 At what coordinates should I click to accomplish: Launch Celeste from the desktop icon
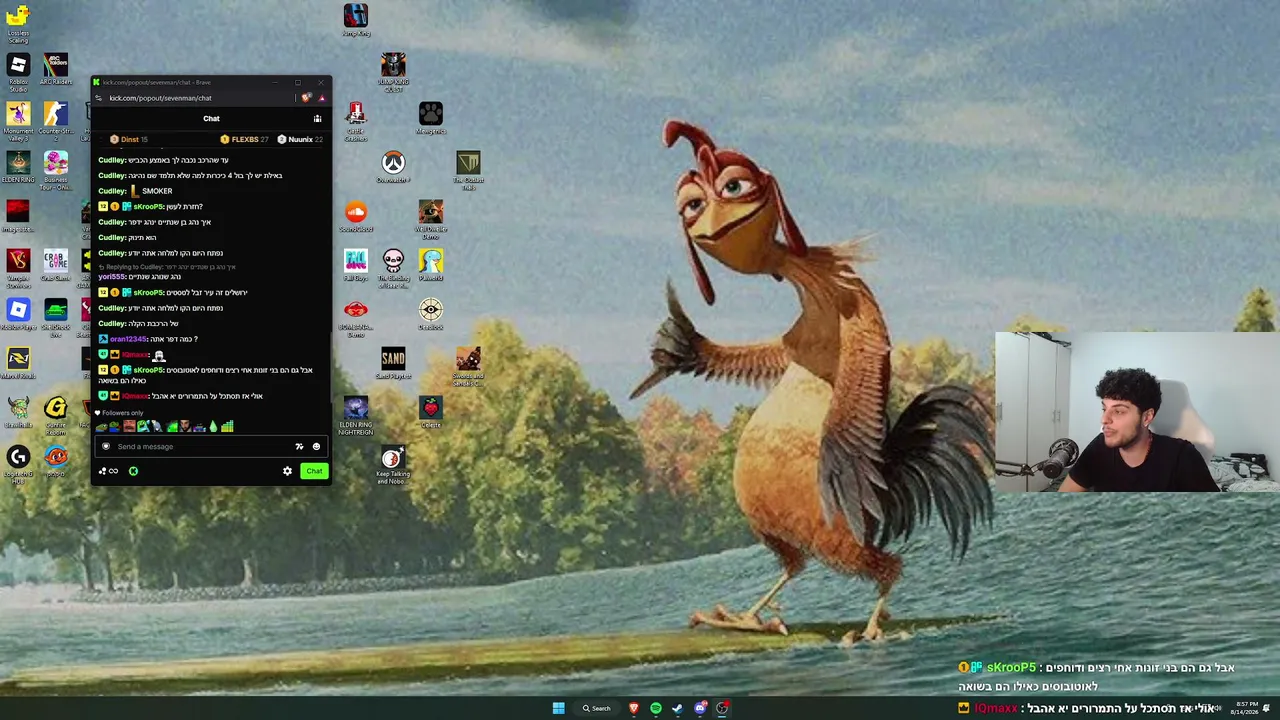431,412
